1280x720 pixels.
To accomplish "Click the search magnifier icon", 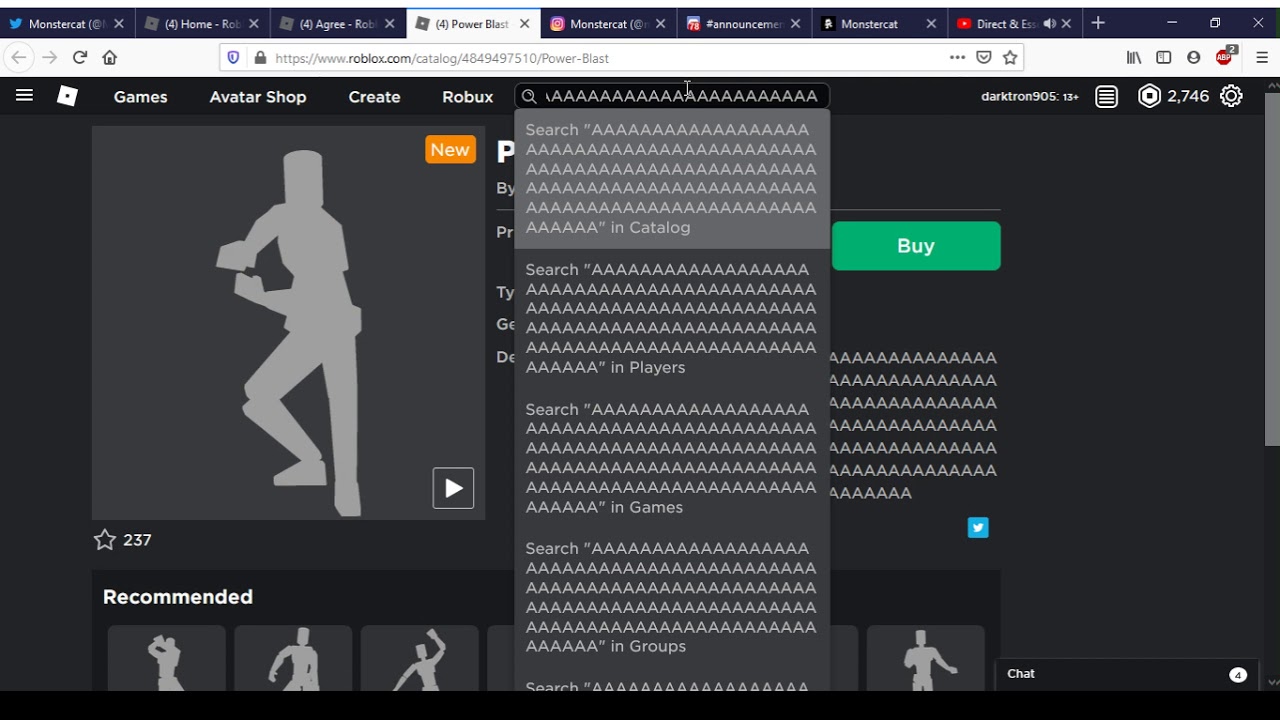I will [x=530, y=96].
